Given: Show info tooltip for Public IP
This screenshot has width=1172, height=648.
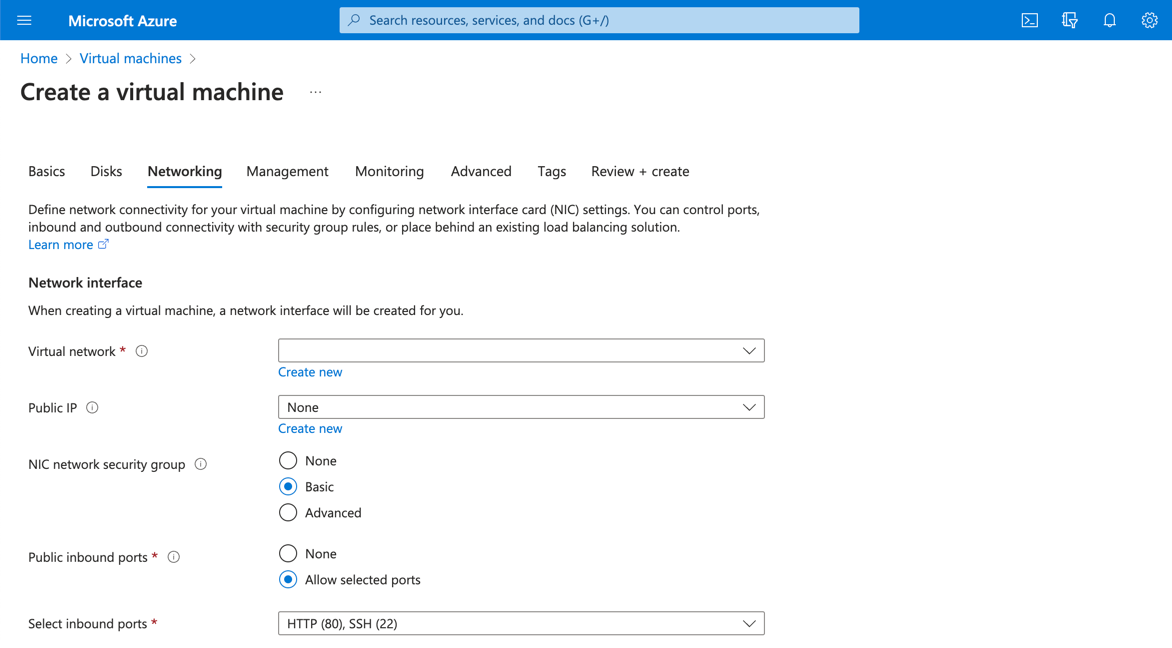Looking at the screenshot, I should 92,407.
